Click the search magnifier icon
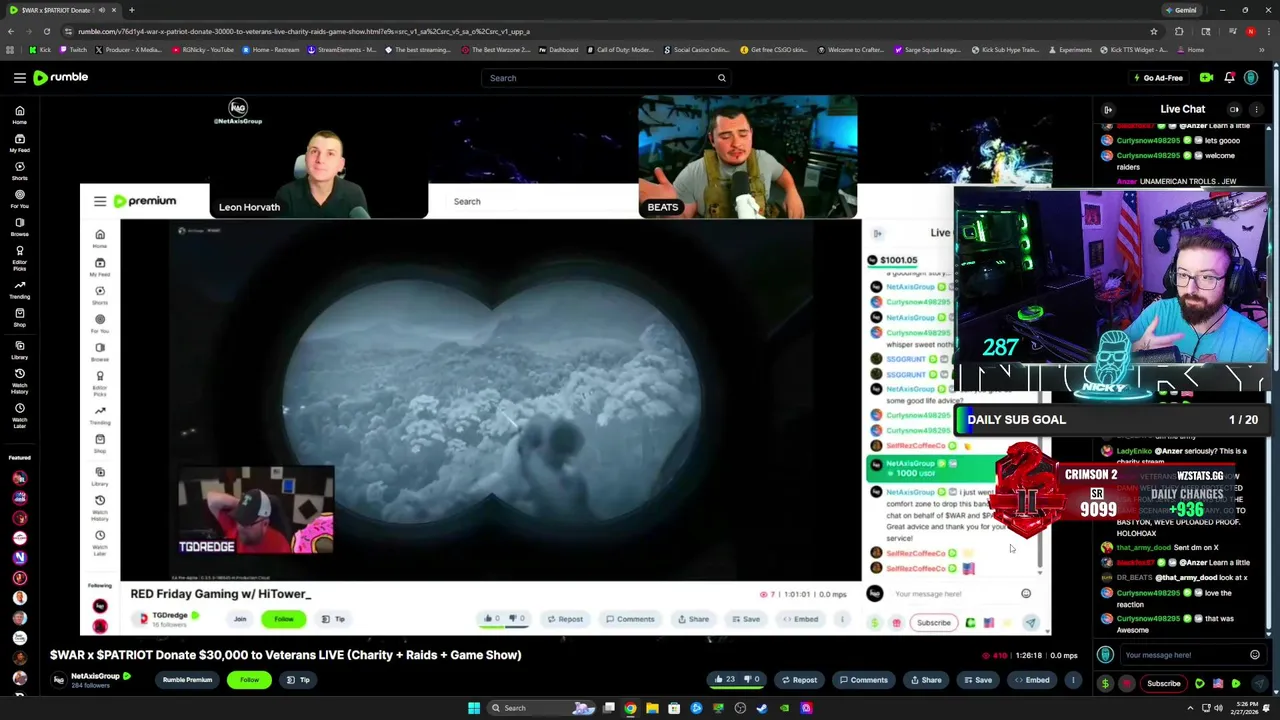This screenshot has width=1280, height=720. tap(721, 78)
